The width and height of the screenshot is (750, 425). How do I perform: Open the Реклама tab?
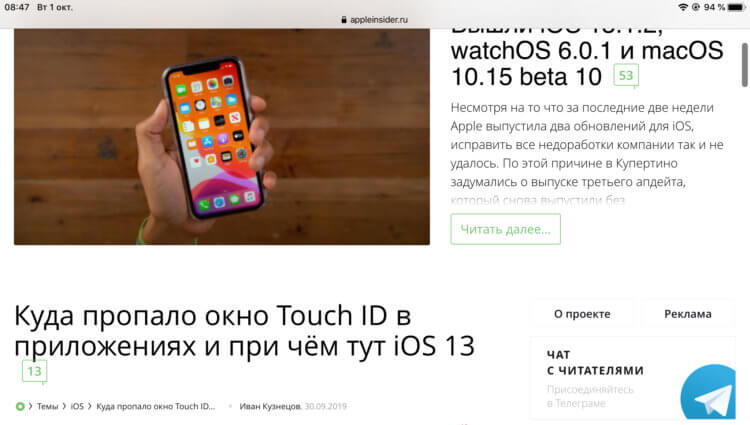(x=687, y=314)
